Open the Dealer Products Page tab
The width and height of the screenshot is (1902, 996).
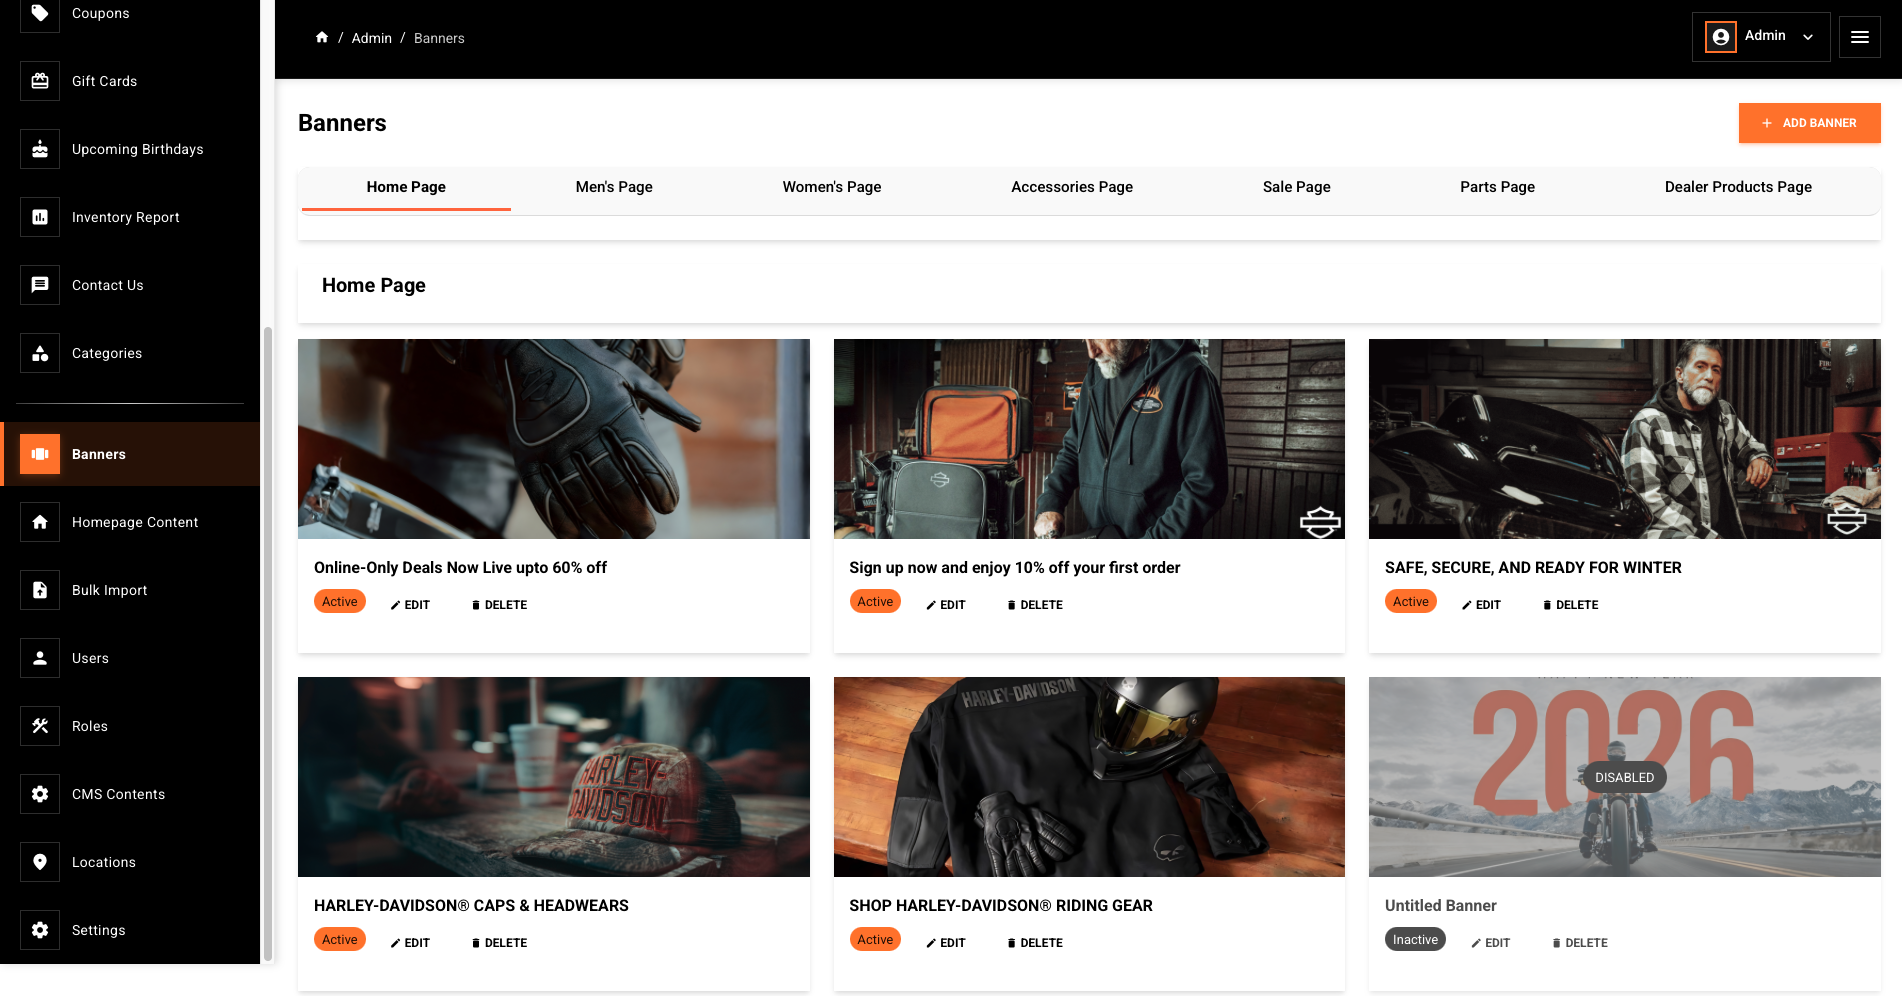[1737, 187]
